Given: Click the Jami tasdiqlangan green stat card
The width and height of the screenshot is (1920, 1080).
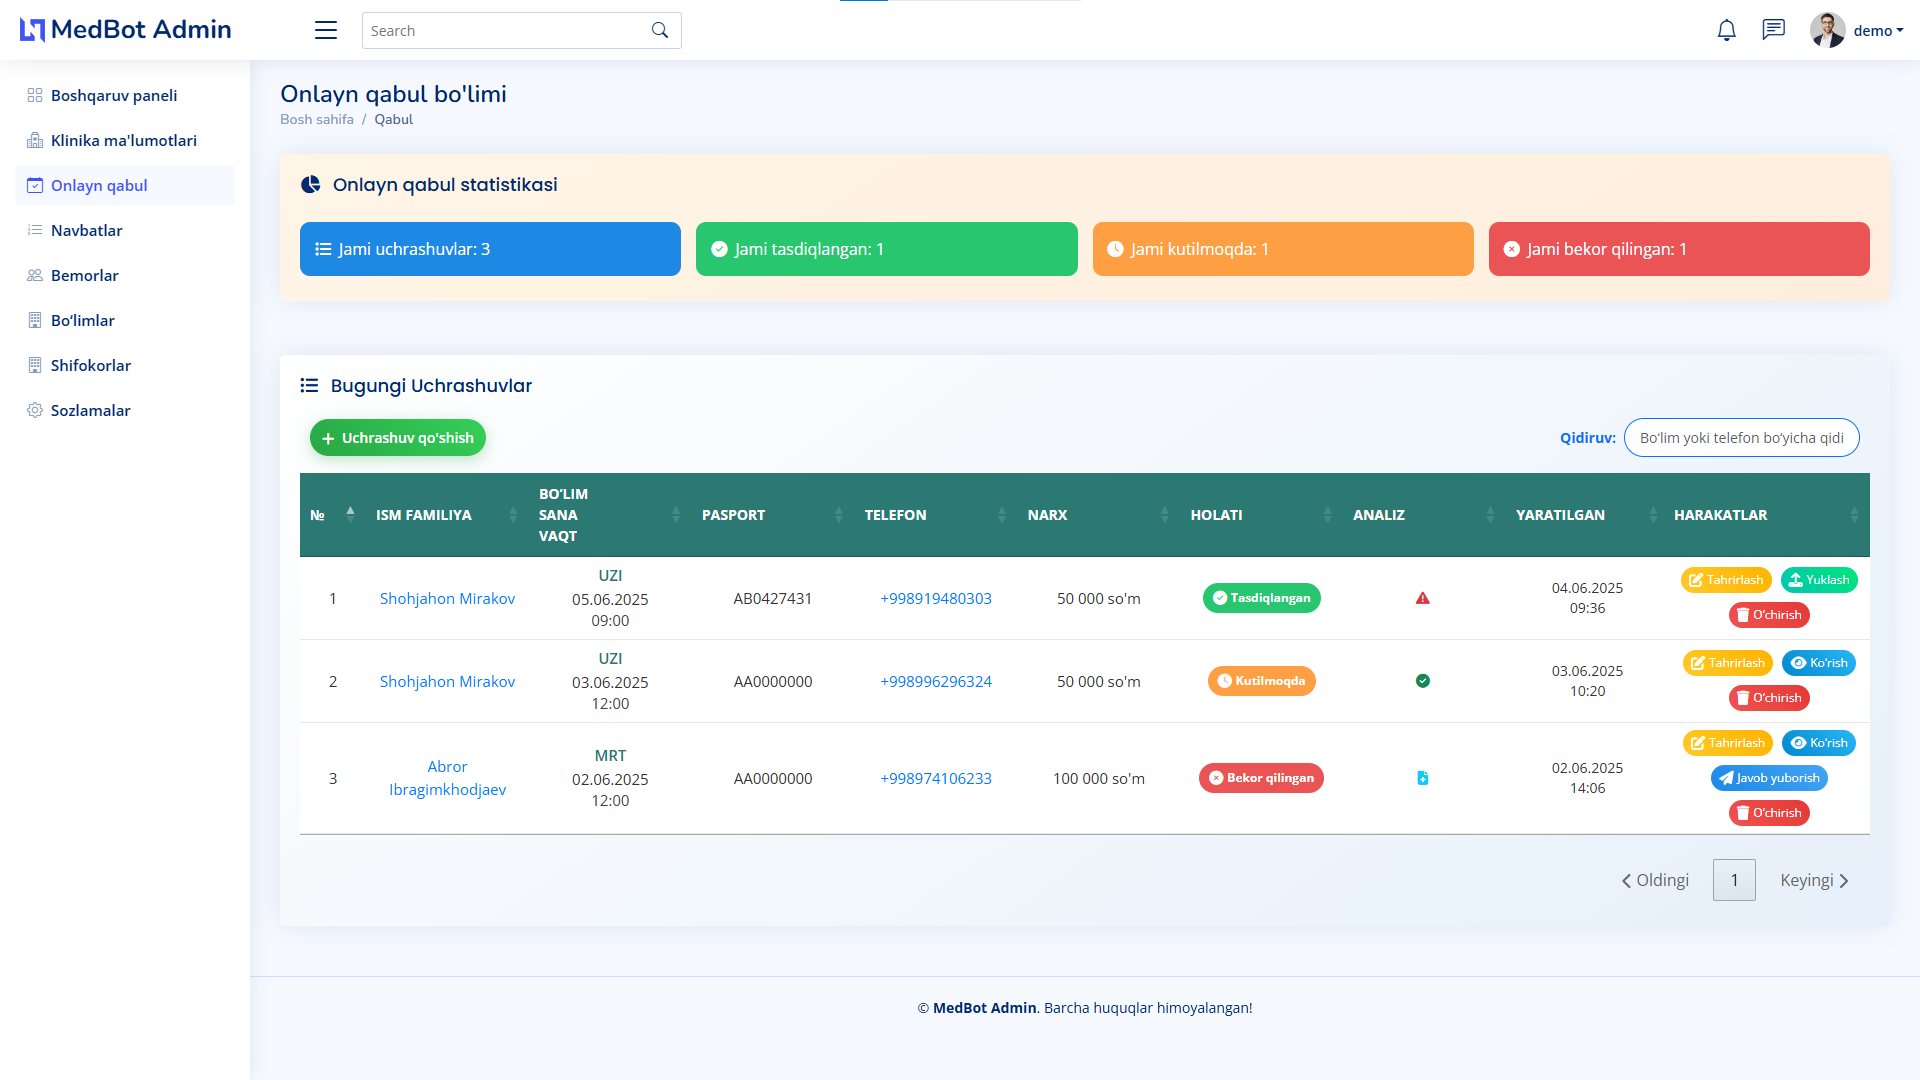Looking at the screenshot, I should click(886, 249).
